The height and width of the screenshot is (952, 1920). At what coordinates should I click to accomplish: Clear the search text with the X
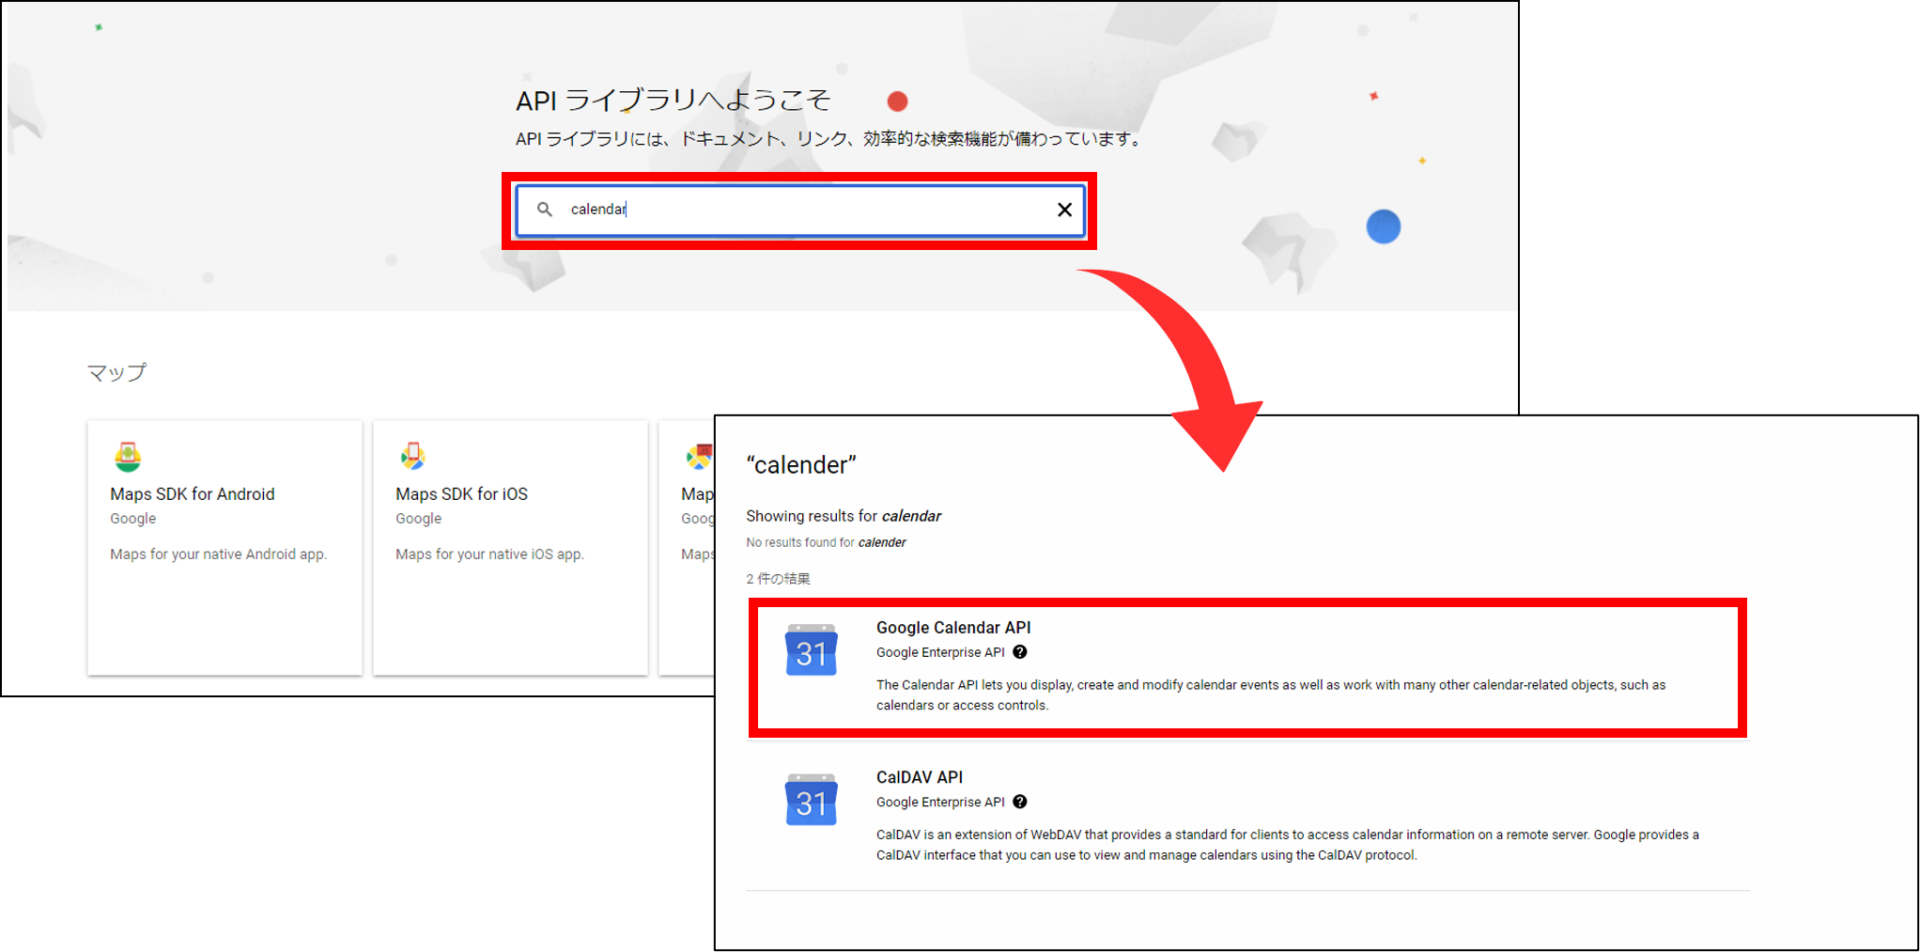pos(1064,209)
